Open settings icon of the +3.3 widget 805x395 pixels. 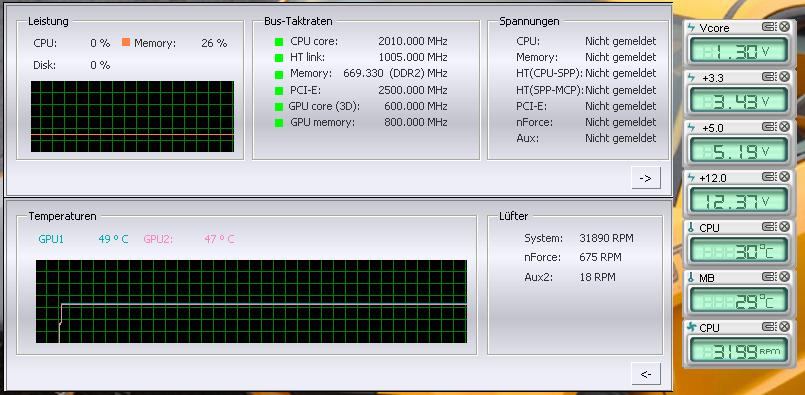(769, 77)
